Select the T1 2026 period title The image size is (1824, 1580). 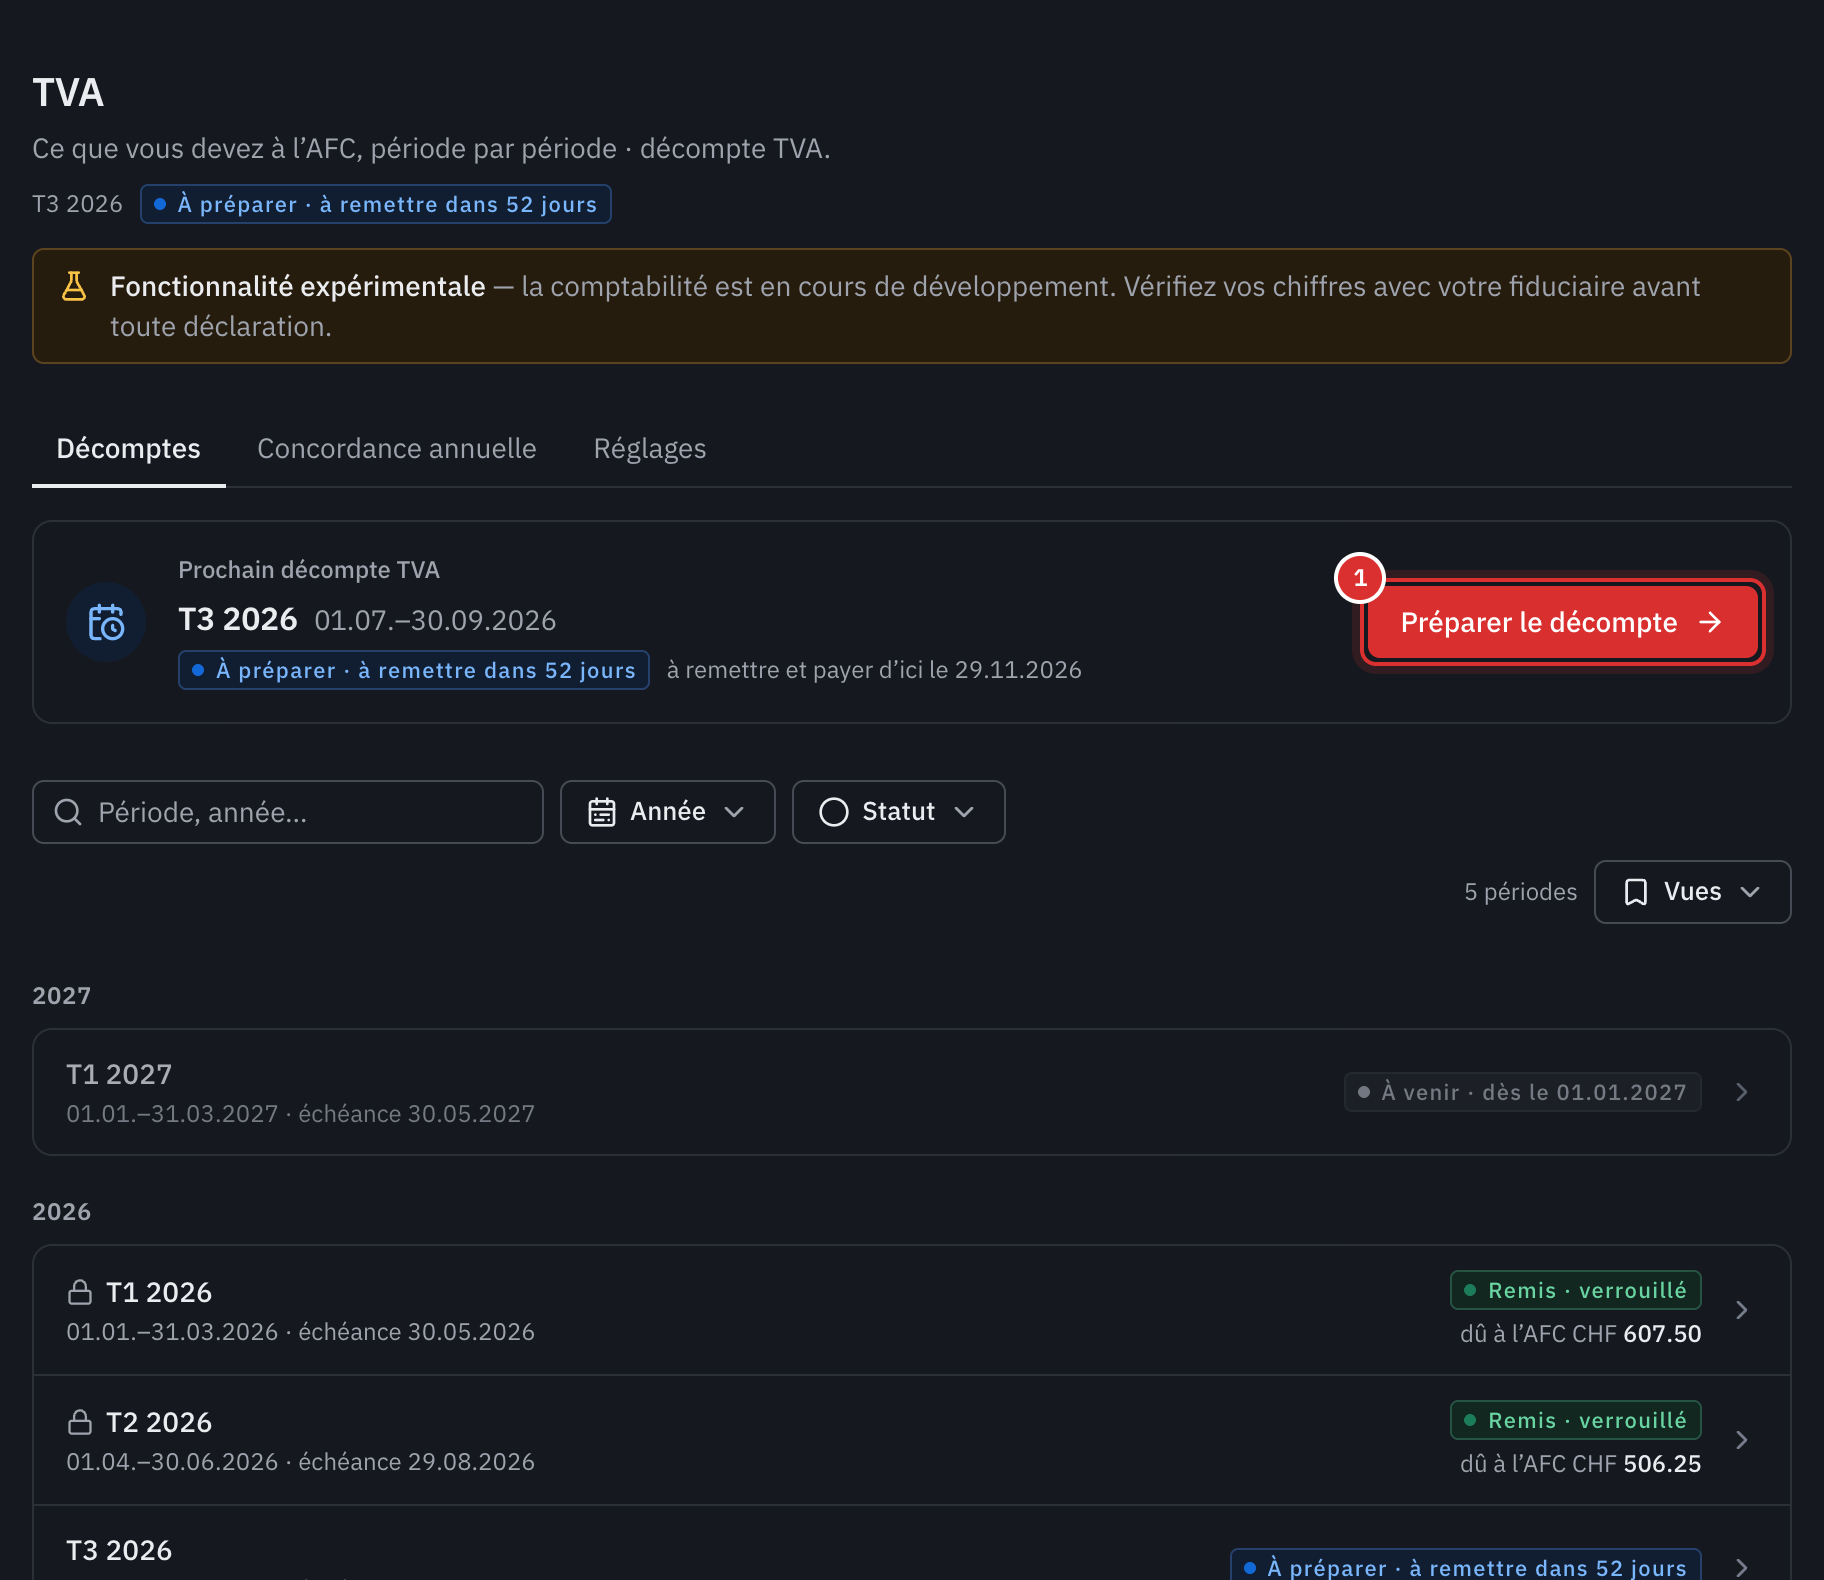tap(159, 1292)
